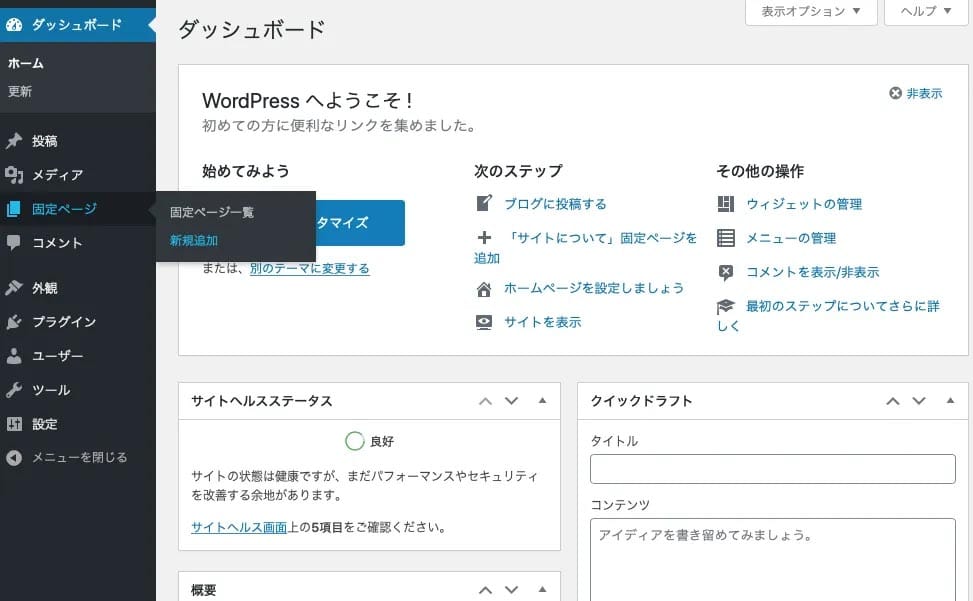Click the comment icon beside コメントを表示/非表示
Screen dimensions: 973x601
(x=725, y=272)
